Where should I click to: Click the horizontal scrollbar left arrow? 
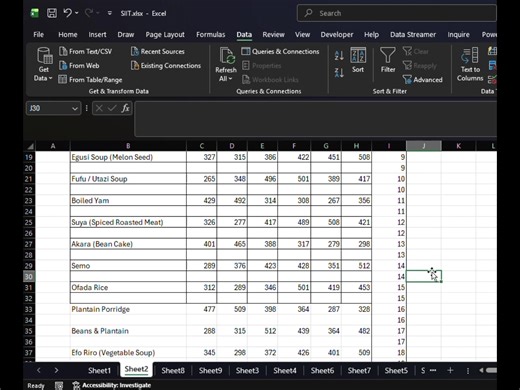[x=481, y=370]
